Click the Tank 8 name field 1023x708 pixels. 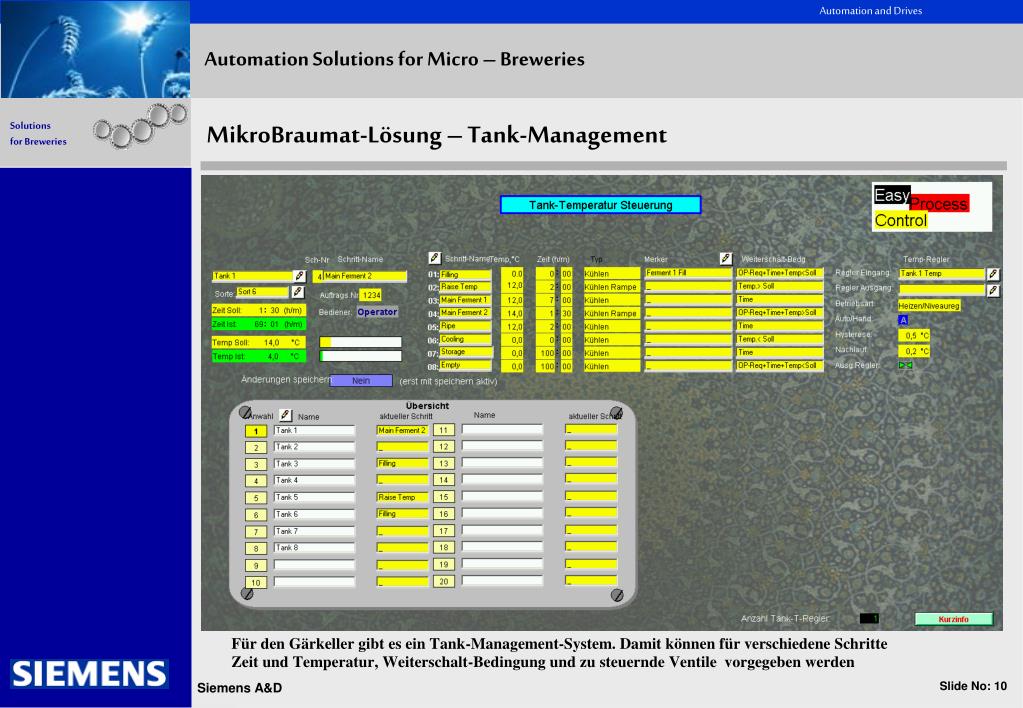314,548
